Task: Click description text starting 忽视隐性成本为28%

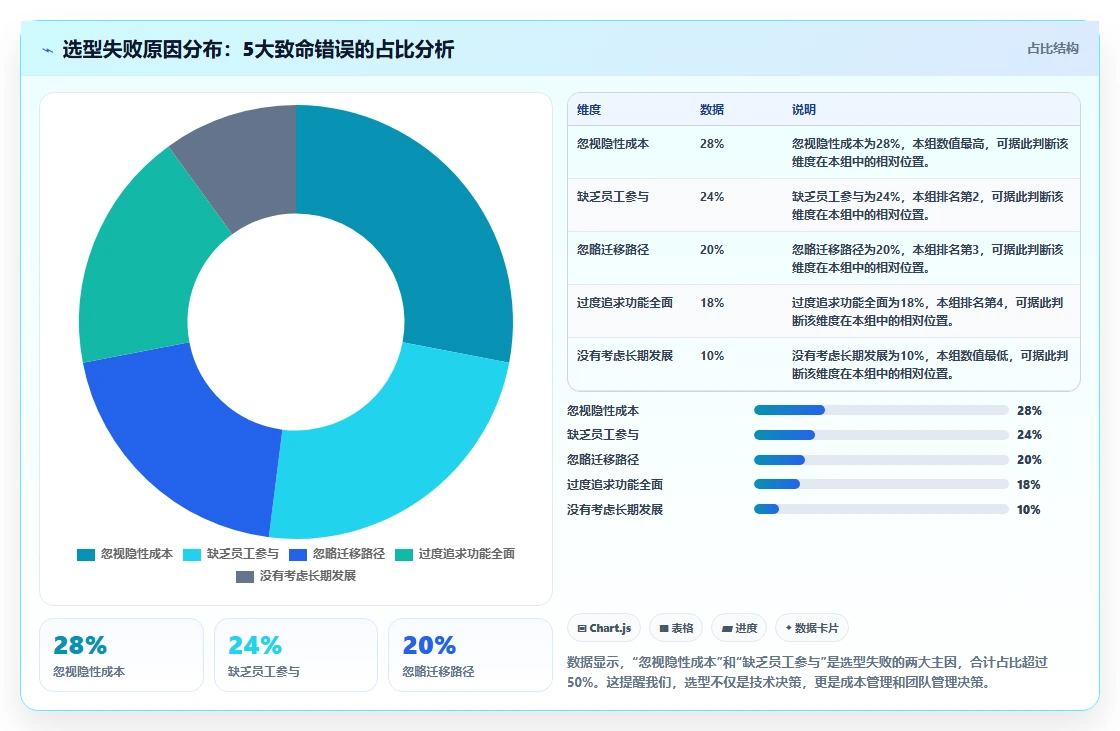Action: 930,152
